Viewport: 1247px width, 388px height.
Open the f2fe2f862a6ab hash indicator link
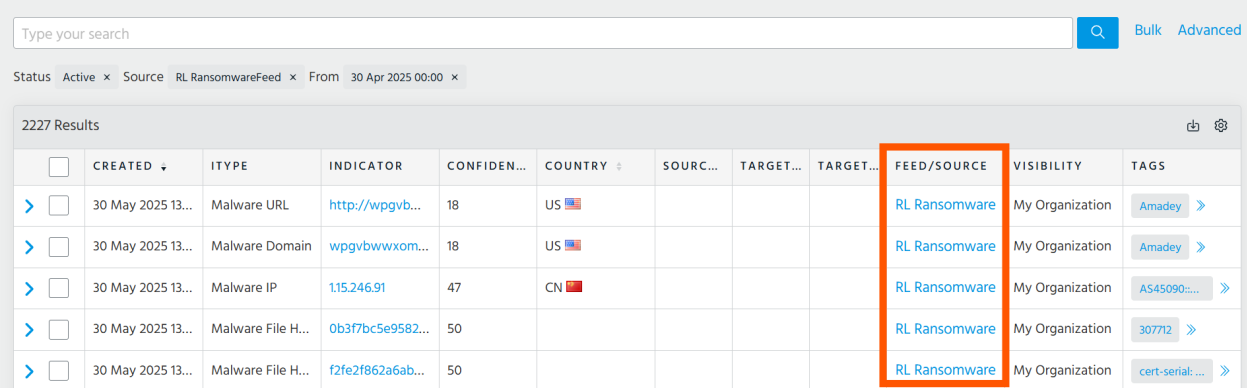378,370
